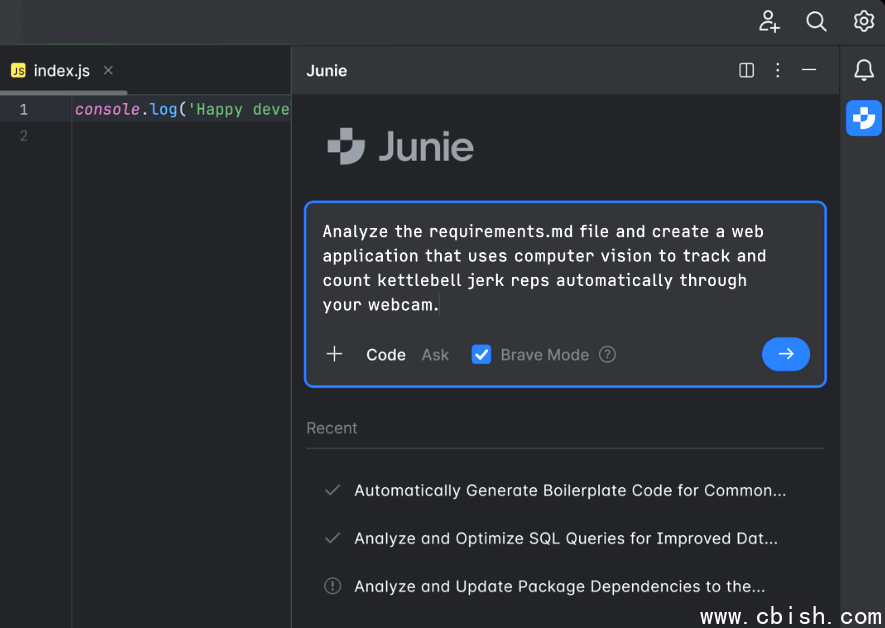885x628 pixels.
Task: Click the 'Junie' panel title text
Action: click(327, 71)
